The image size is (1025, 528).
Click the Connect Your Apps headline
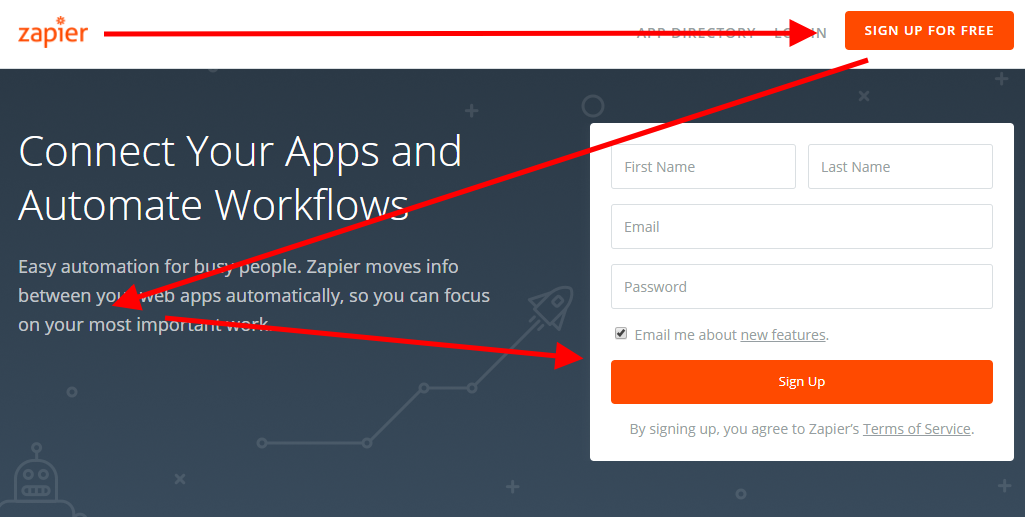point(240,177)
